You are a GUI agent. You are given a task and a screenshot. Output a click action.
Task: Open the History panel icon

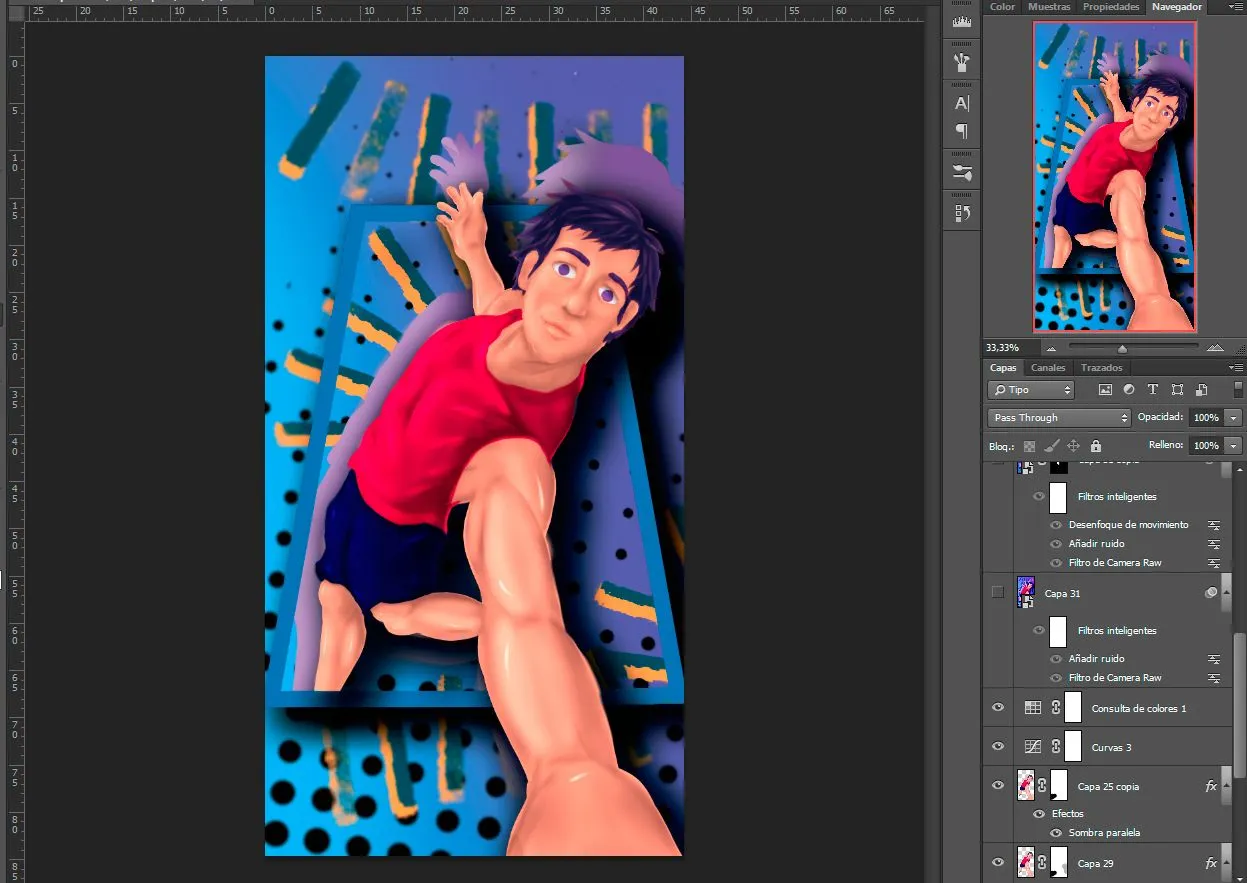point(962,212)
